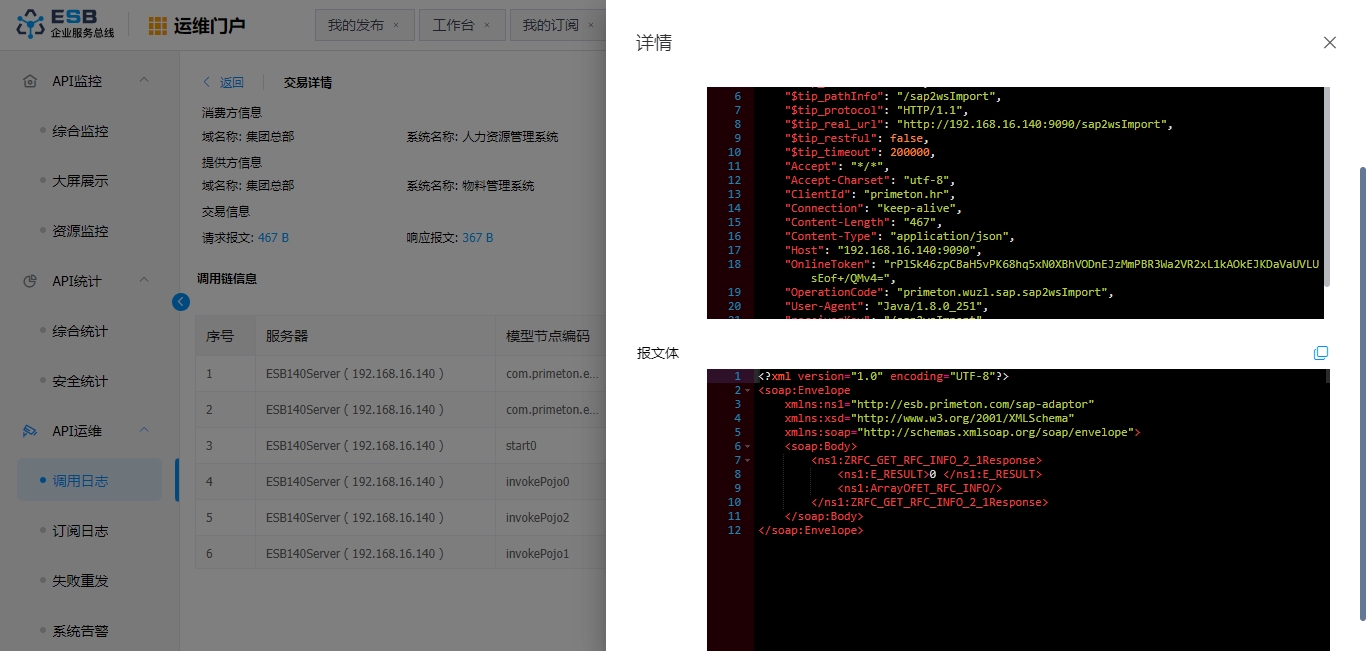Fold the soap:Body element on line 6
Image resolution: width=1366 pixels, height=651 pixels.
click(x=749, y=447)
